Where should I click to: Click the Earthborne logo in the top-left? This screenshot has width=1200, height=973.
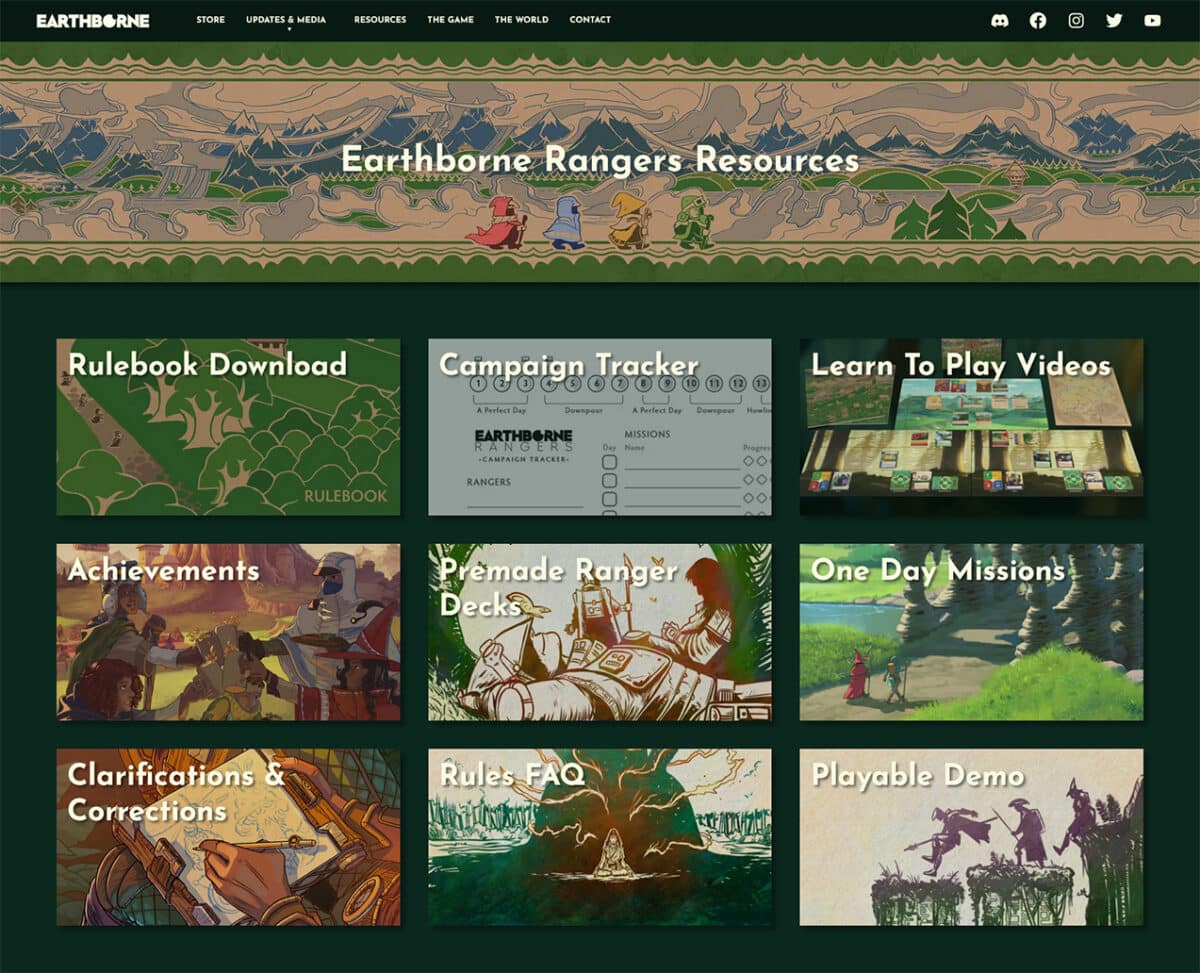(x=91, y=19)
